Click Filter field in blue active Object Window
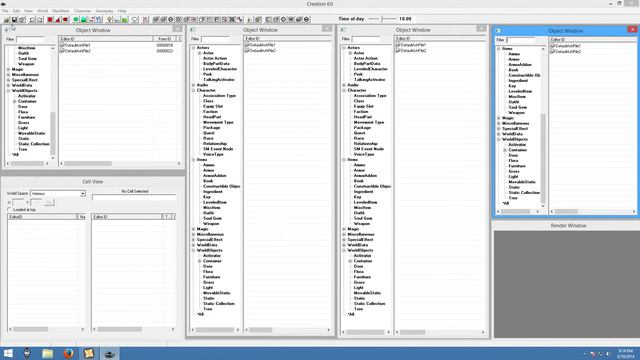Viewport: 640px width, 360px height. tap(520, 40)
